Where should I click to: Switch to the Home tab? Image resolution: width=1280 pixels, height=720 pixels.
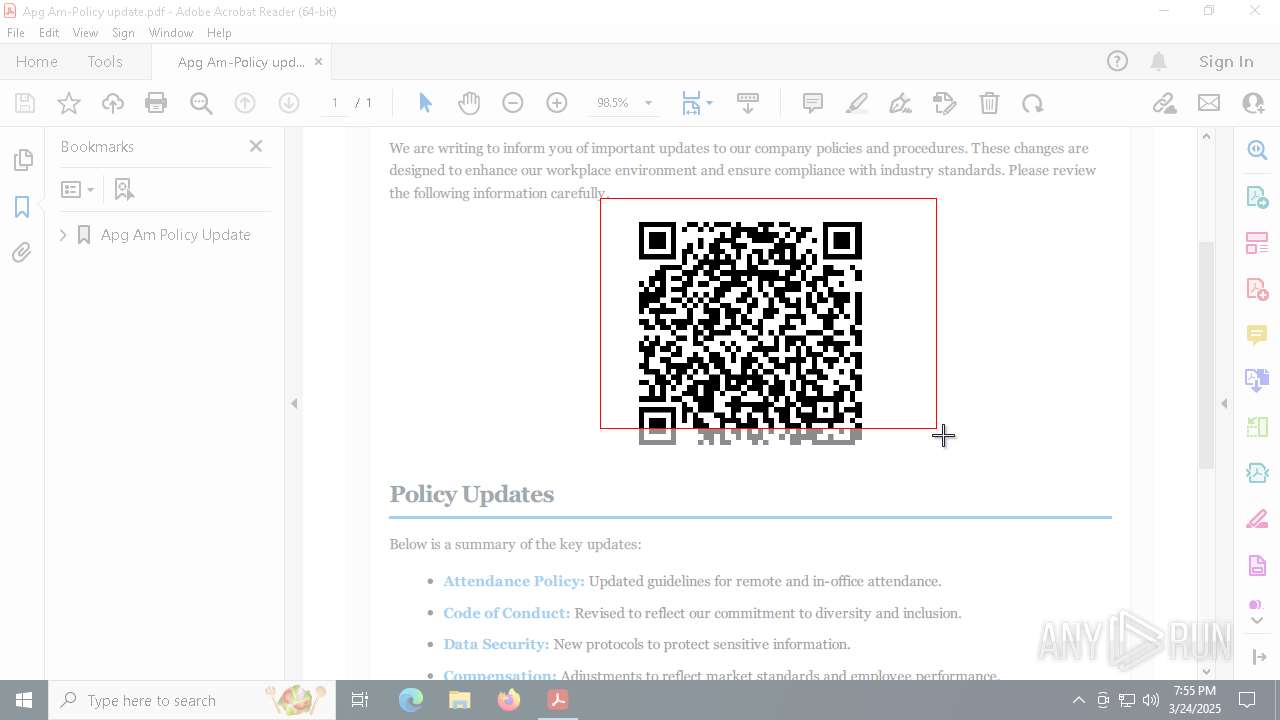37,62
